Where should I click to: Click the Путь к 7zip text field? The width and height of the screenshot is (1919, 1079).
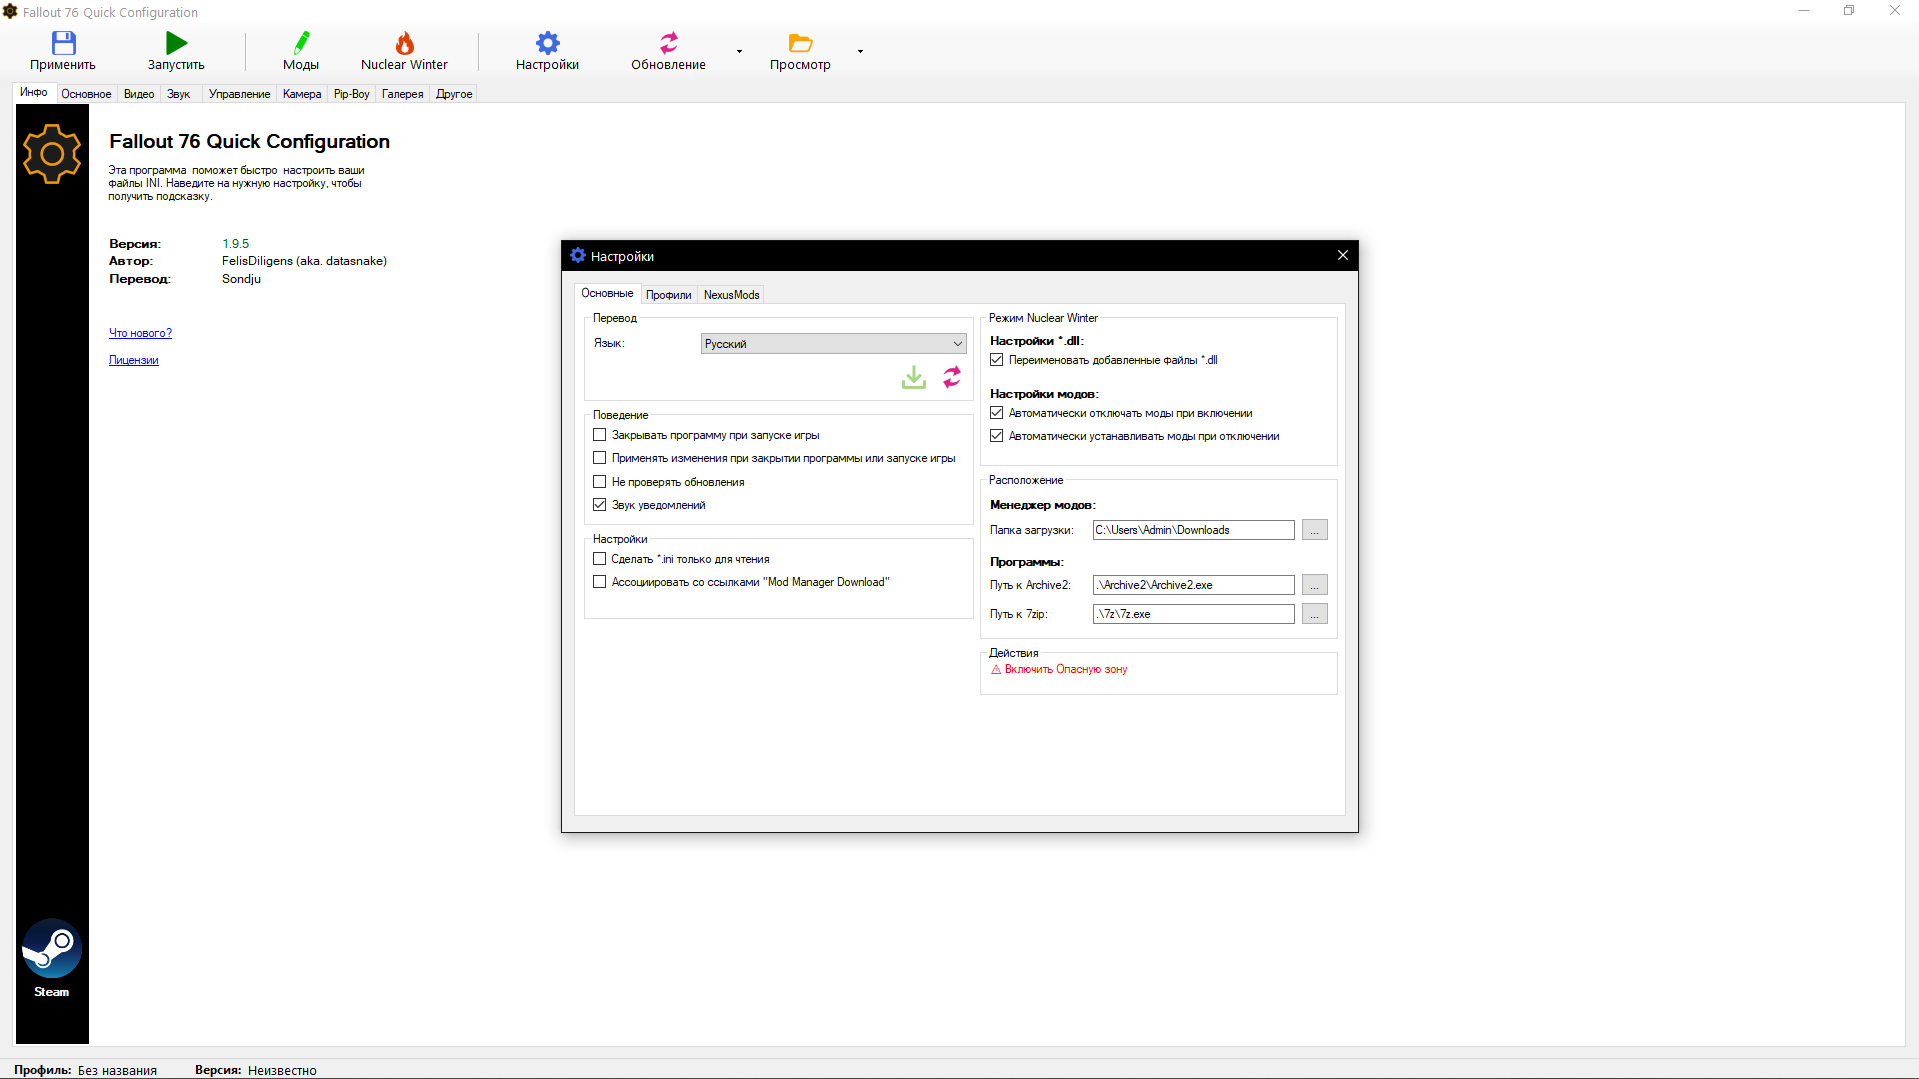[1193, 614]
